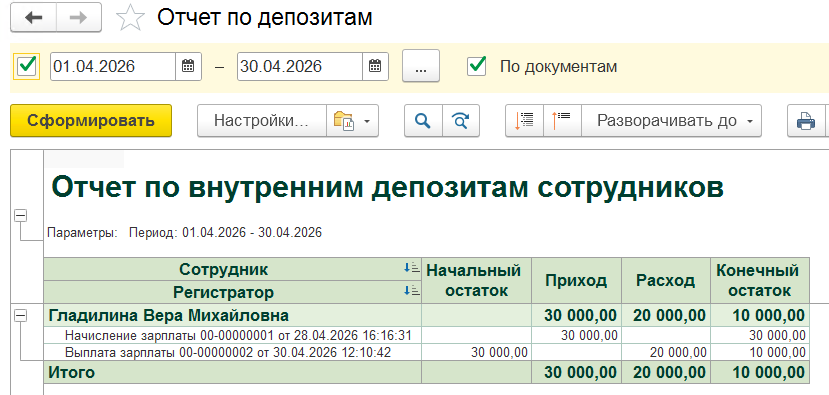Open calendar for end date 30.04.2026
The height and width of the screenshot is (395, 829).
(375, 66)
